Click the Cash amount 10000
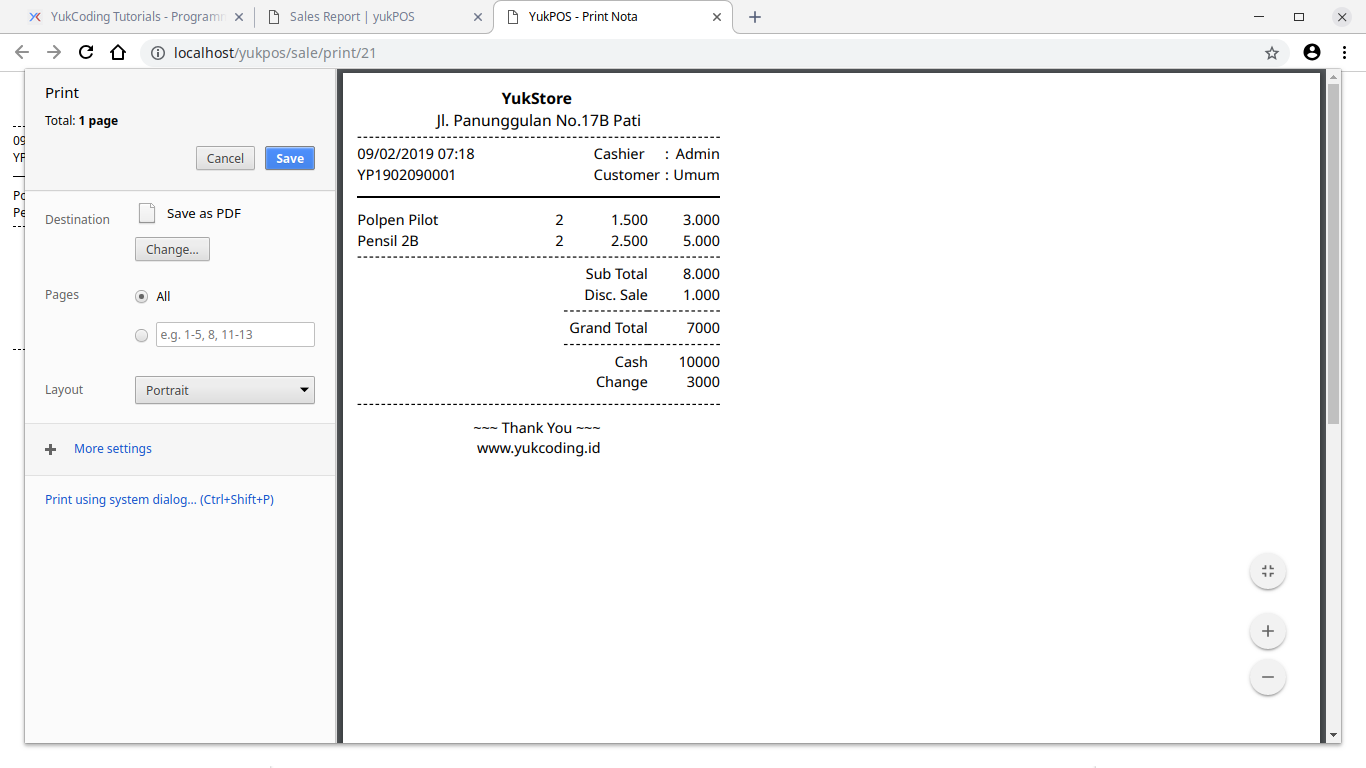This screenshot has height=768, width=1366. click(699, 362)
